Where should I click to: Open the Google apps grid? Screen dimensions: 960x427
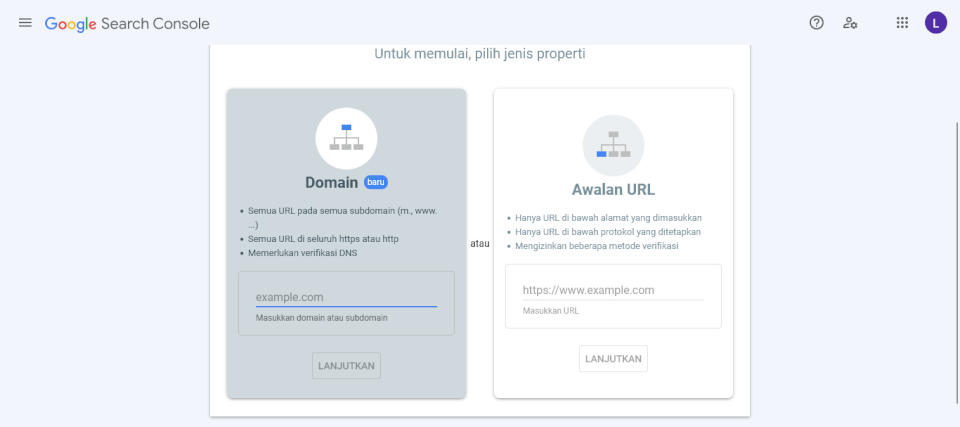coord(902,23)
